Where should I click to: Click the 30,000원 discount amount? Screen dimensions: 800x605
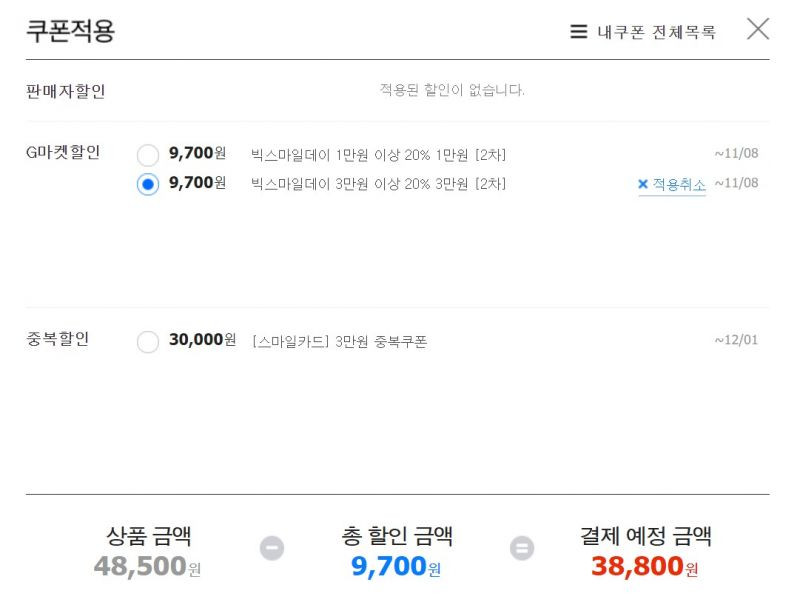203,340
